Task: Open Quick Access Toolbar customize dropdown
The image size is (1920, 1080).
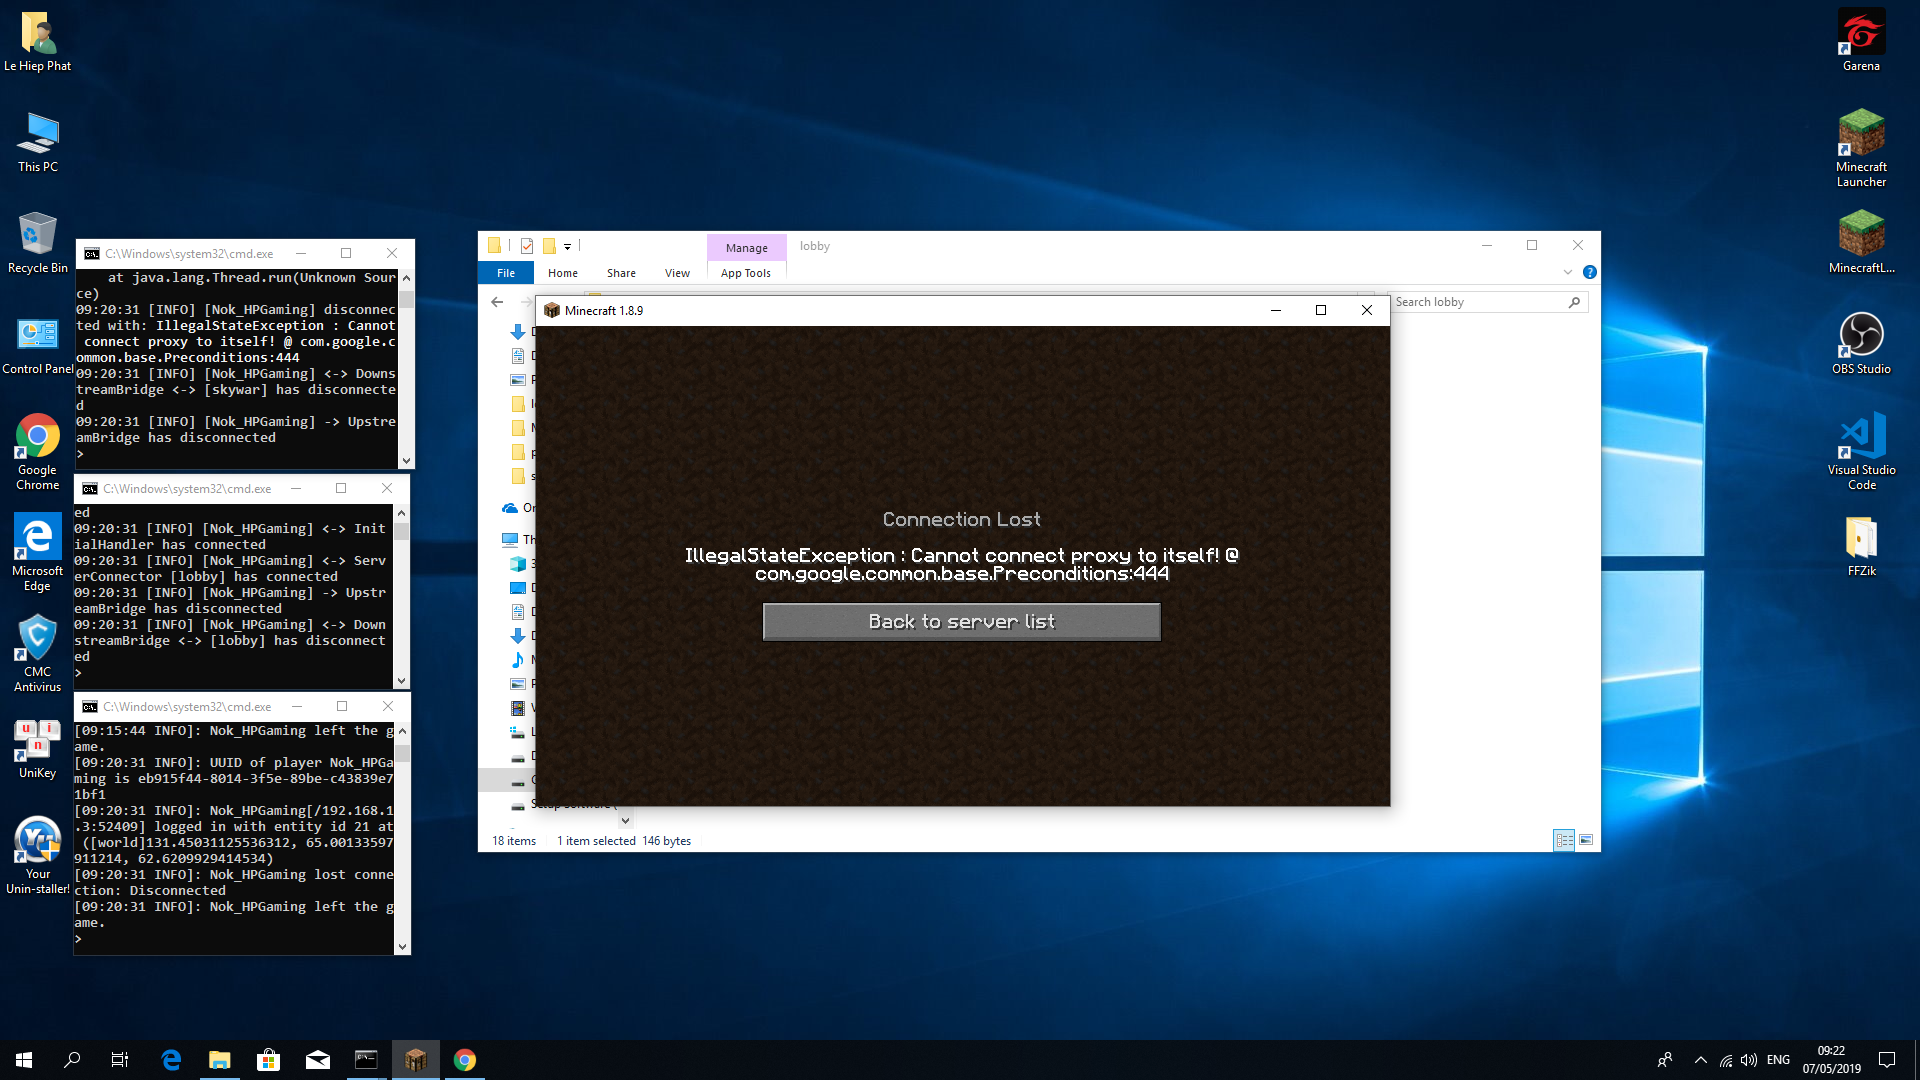Action: click(x=567, y=246)
